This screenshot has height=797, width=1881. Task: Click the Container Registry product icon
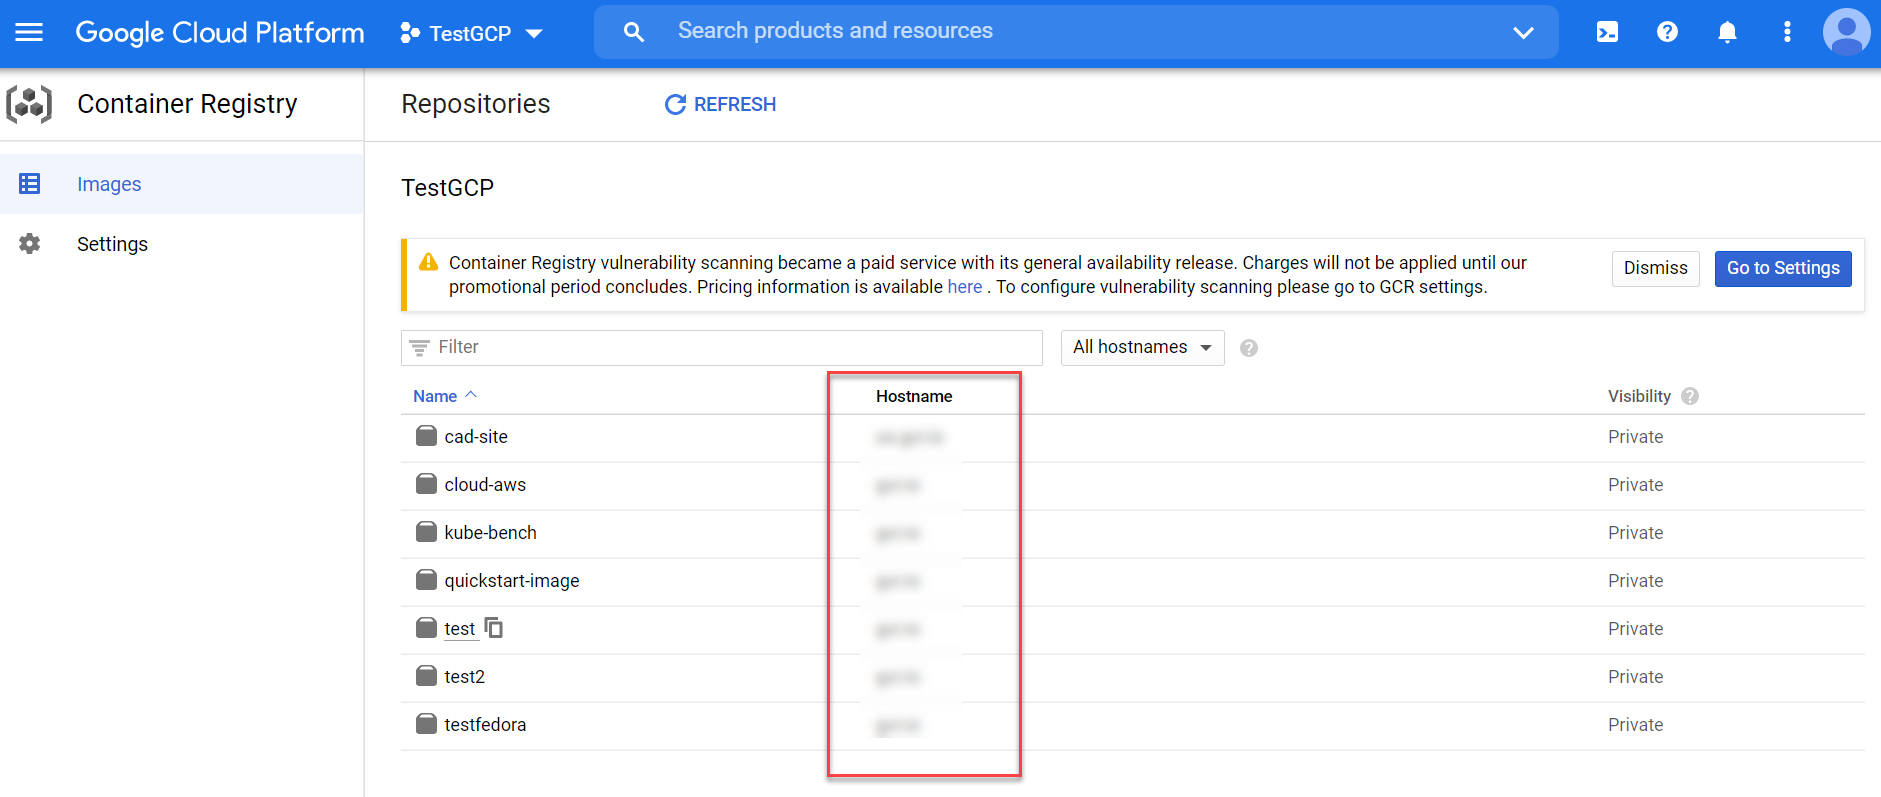(x=29, y=104)
